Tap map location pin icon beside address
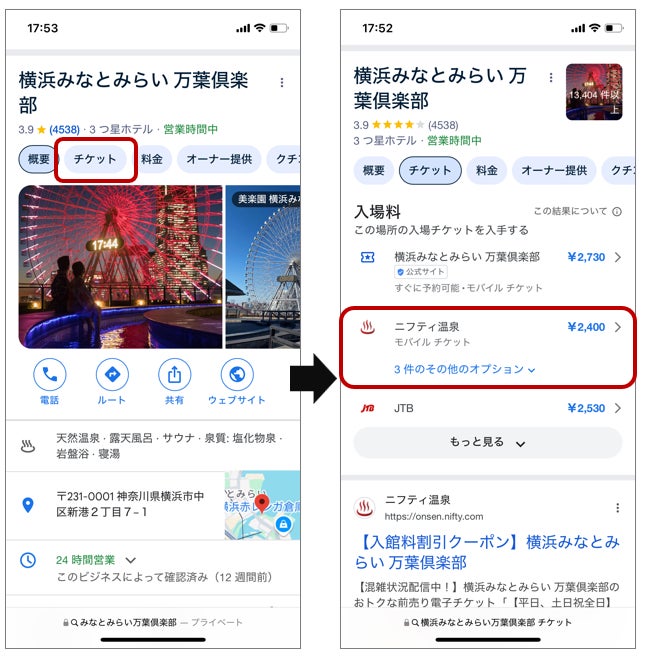 click(28, 505)
